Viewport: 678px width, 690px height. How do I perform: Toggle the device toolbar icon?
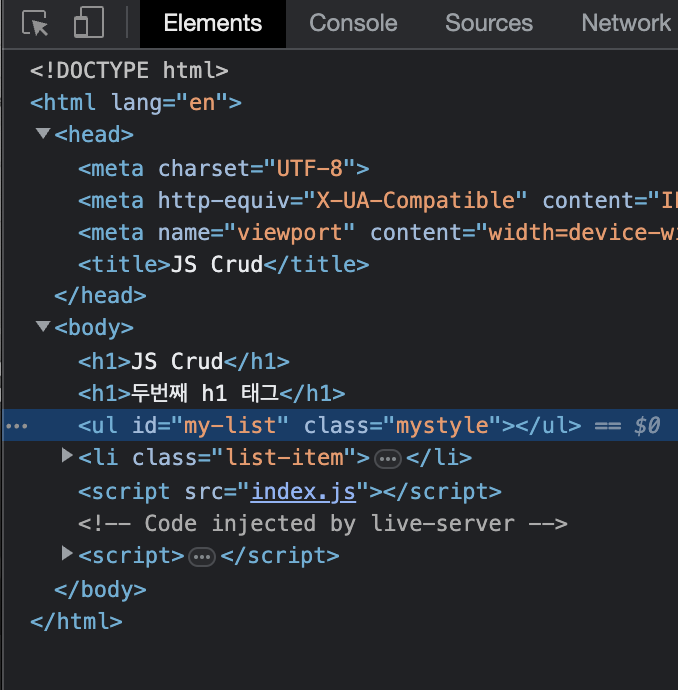click(89, 22)
